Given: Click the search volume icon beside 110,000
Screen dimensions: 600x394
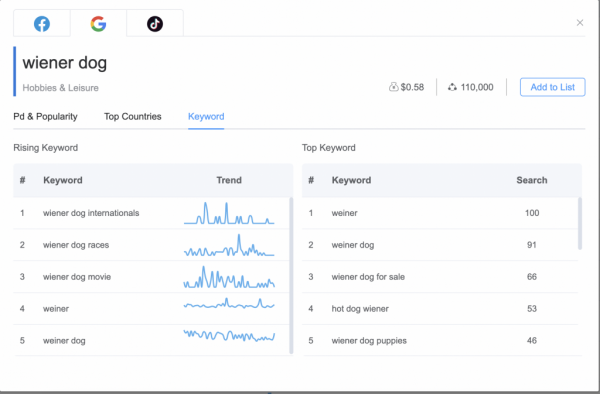Looking at the screenshot, I should (452, 87).
